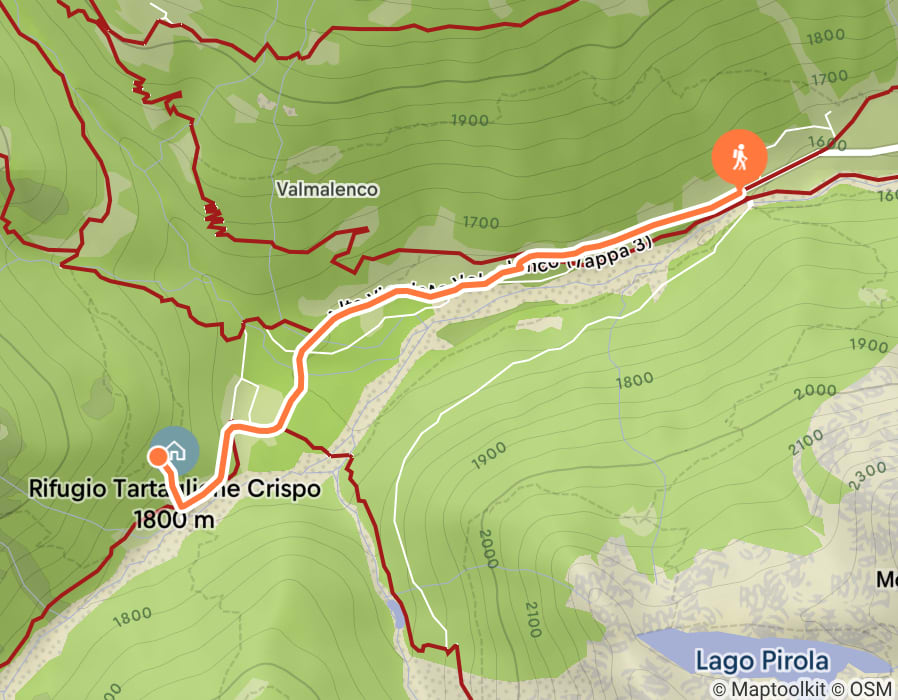This screenshot has width=898, height=700.
Task: Click the small pond south of trail
Action: coord(396,615)
